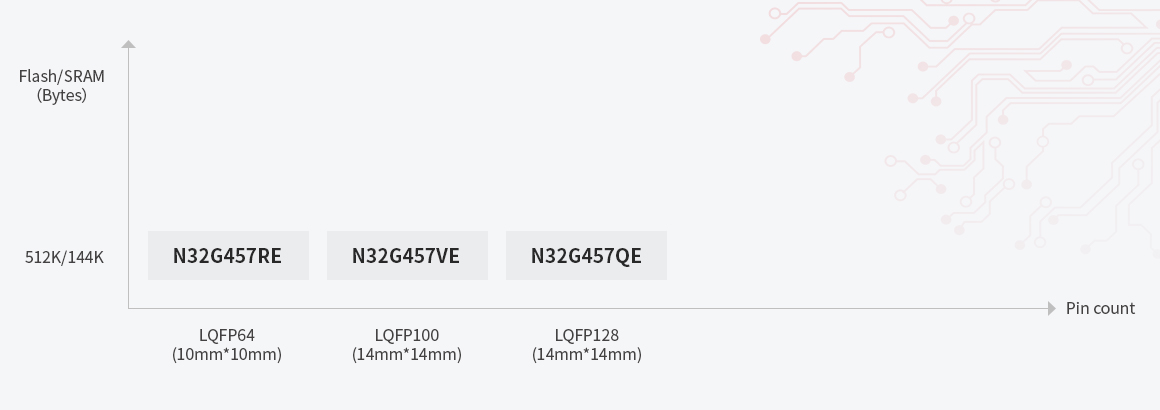Click the origin corner where the axes meet
1160x410 pixels.
128,308
